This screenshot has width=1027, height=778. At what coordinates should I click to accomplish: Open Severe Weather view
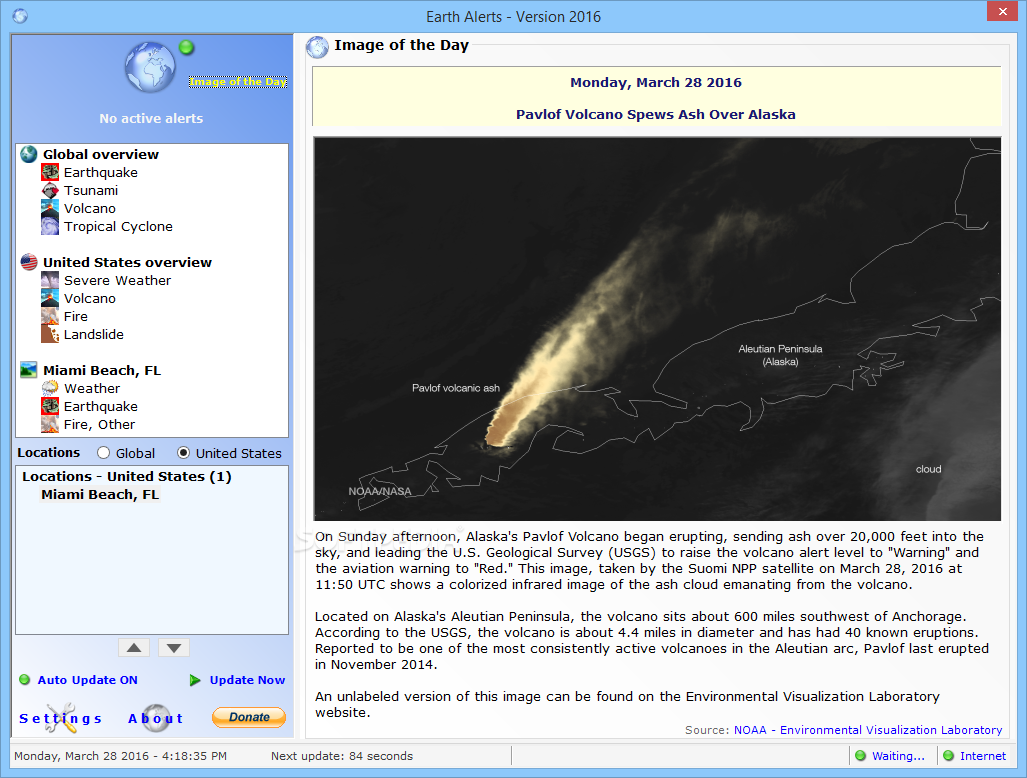117,280
